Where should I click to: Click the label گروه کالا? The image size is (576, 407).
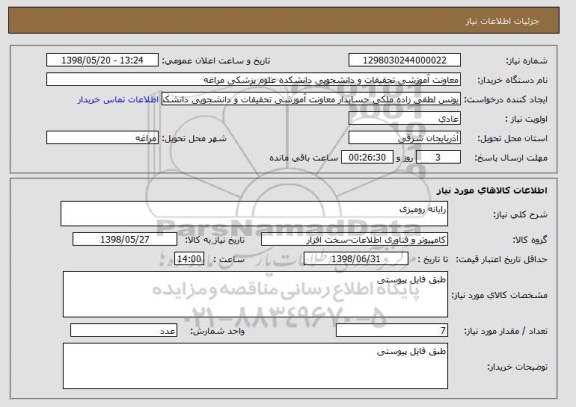click(x=530, y=240)
